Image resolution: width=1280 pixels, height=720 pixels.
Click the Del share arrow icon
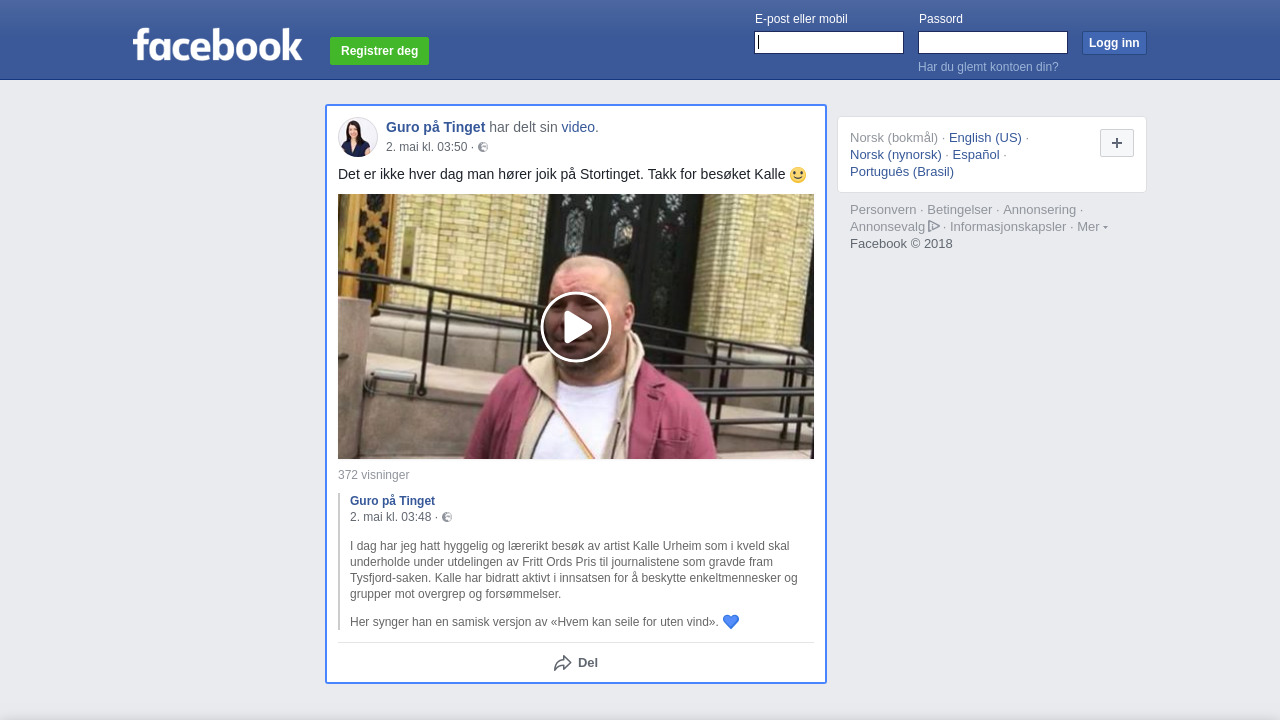(x=563, y=663)
